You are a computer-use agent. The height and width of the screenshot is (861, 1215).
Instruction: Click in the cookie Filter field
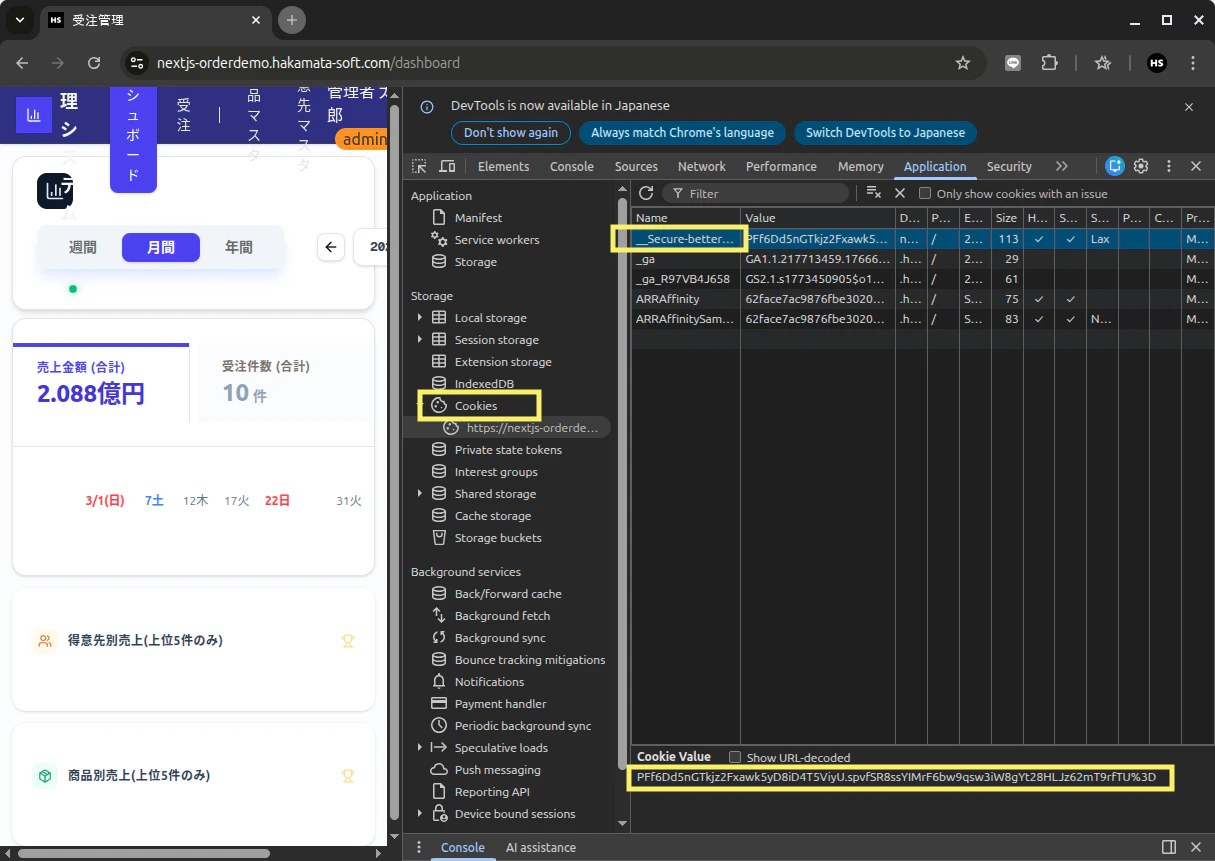pos(755,194)
